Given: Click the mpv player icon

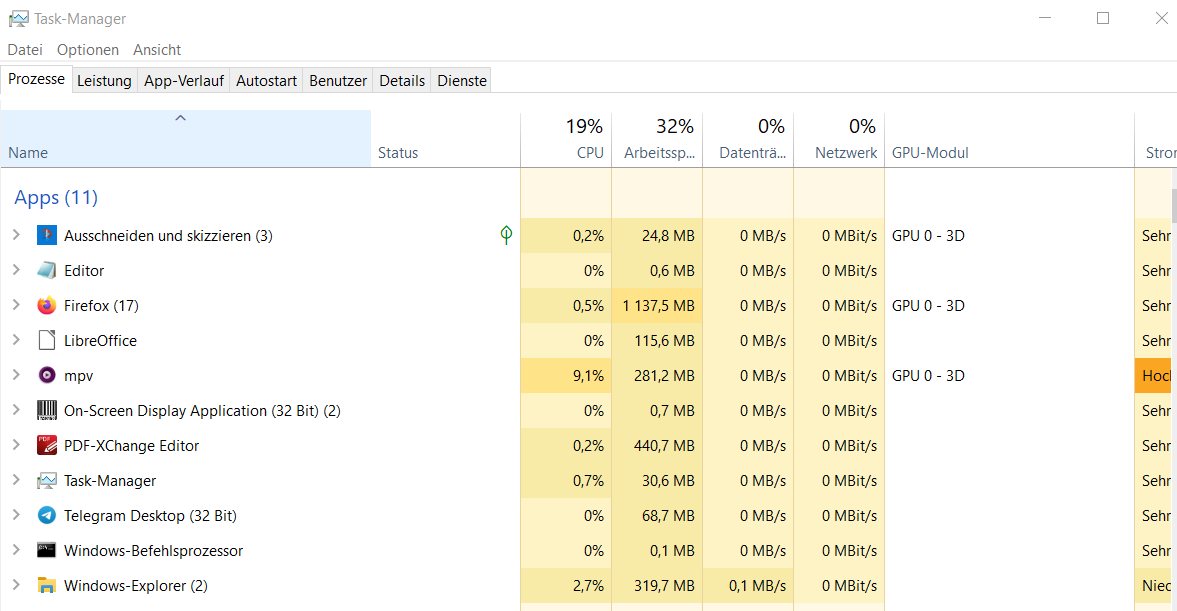Looking at the screenshot, I should pos(47,376).
